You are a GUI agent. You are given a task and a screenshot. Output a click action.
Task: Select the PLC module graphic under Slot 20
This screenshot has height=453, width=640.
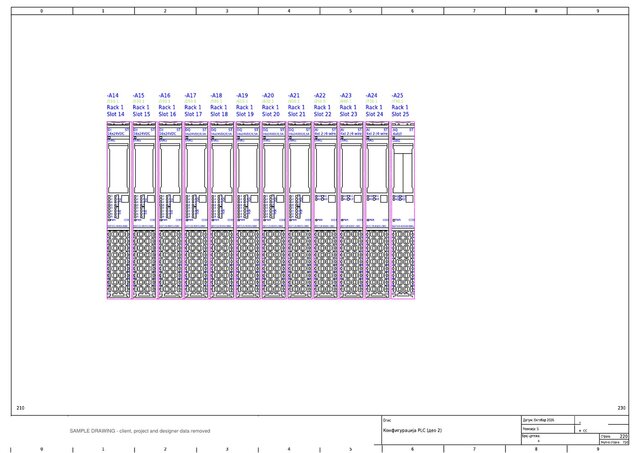coord(274,210)
